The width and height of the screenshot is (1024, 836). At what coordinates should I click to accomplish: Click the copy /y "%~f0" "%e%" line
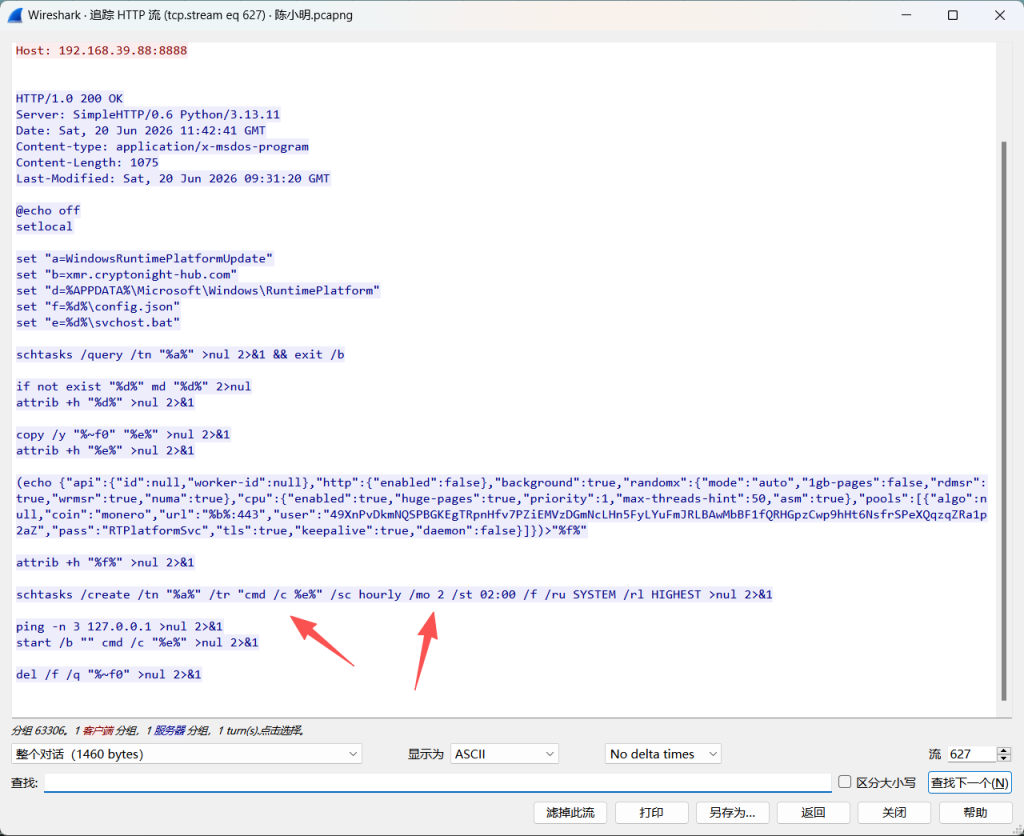click(x=123, y=434)
